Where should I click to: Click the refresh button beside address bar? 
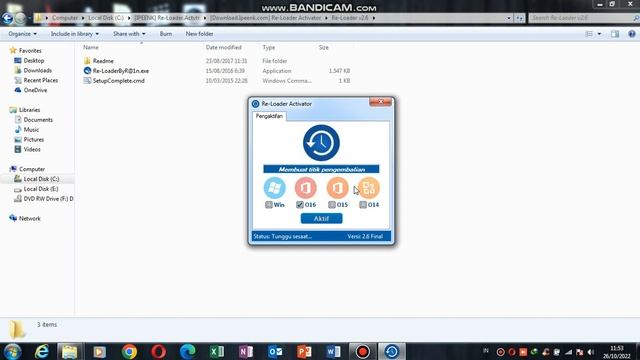[519, 18]
